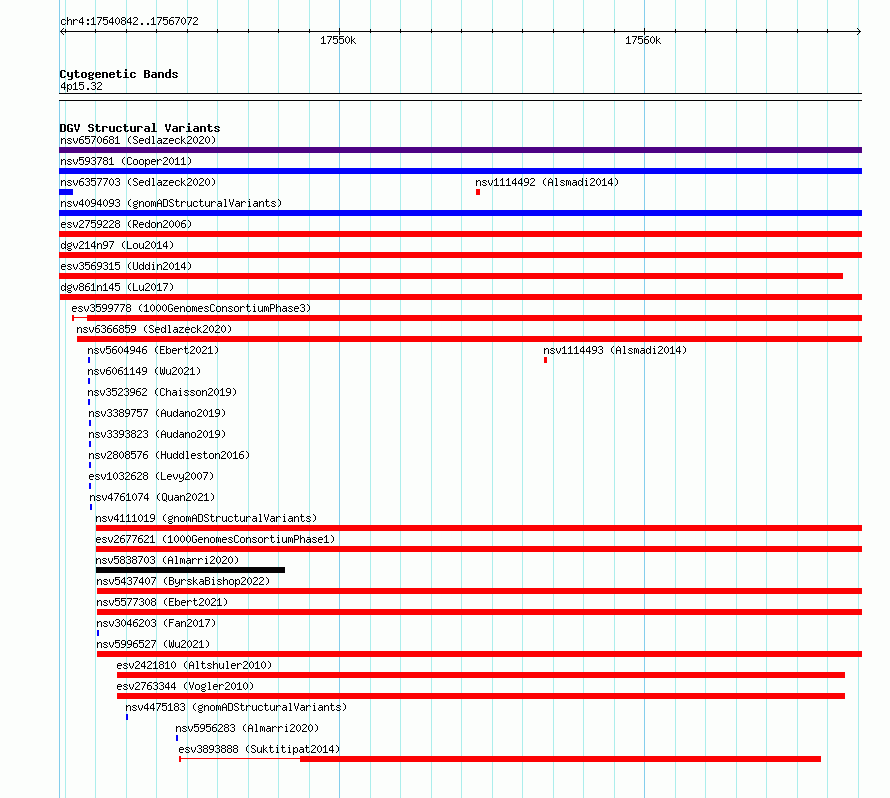Select nsv5437407 (ByrskaBishop2022) label
The width and height of the screenshot is (890, 798).
point(183,581)
